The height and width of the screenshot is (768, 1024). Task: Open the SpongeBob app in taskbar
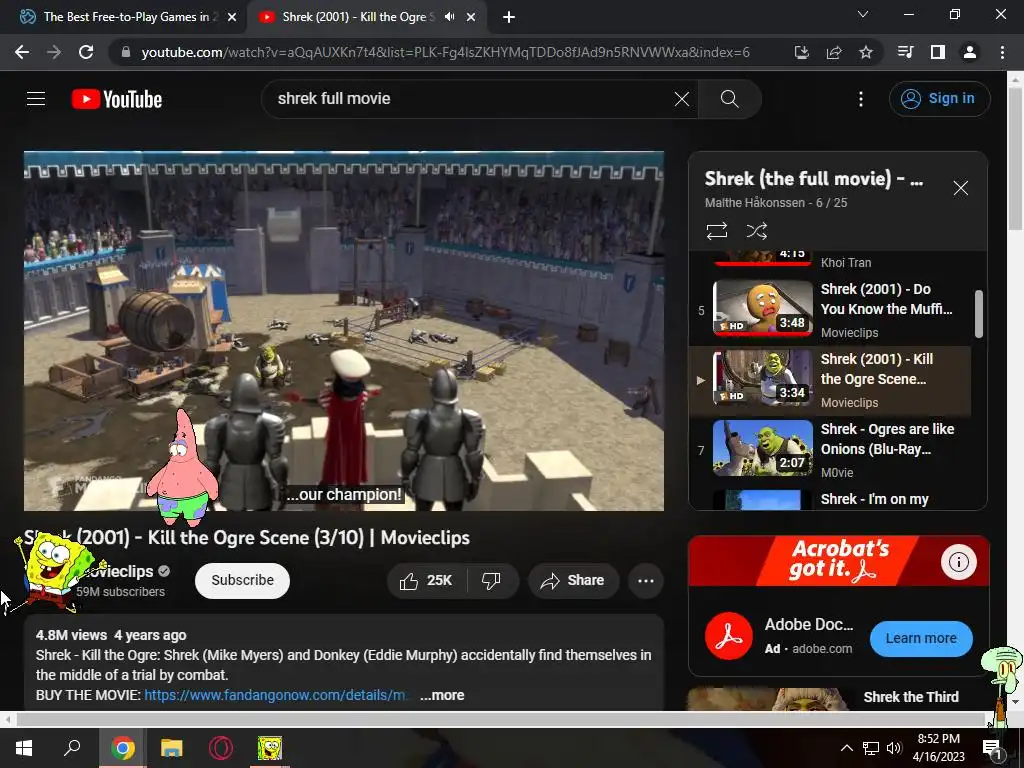click(x=270, y=748)
